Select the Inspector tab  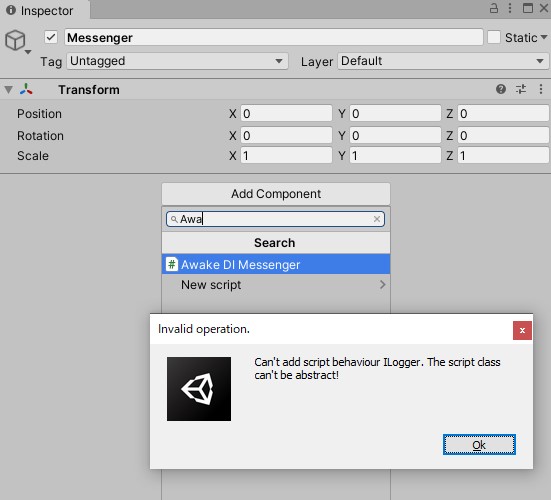[45, 10]
